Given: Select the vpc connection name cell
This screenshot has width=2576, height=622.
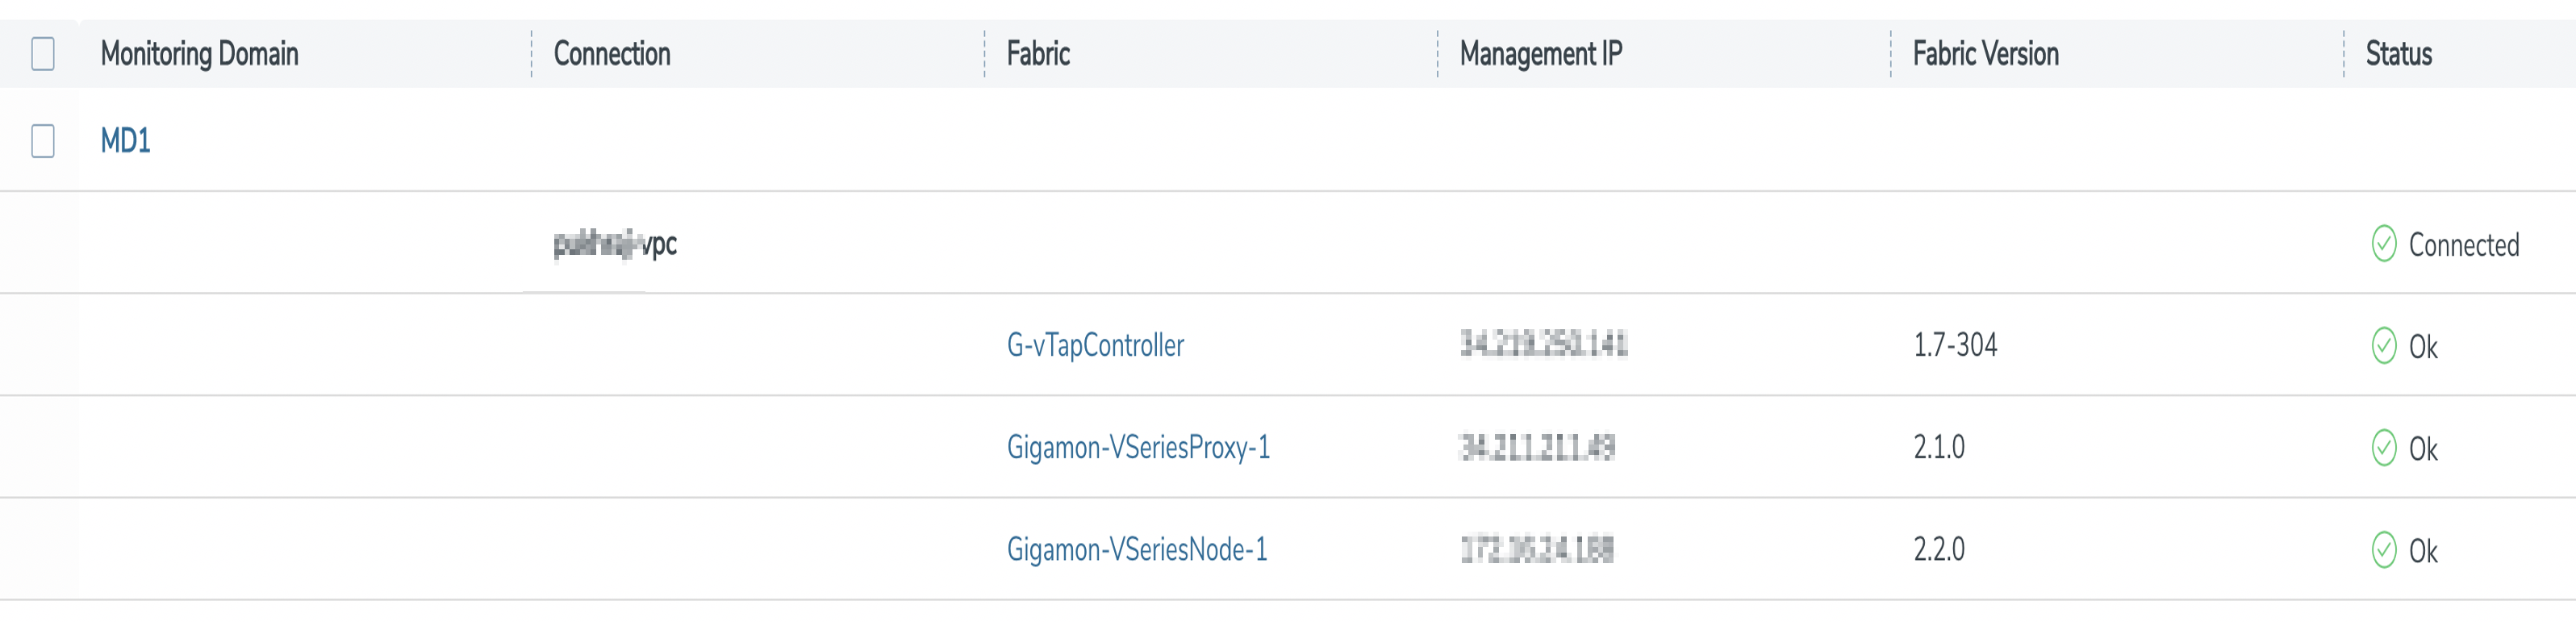Looking at the screenshot, I should pyautogui.click(x=615, y=243).
